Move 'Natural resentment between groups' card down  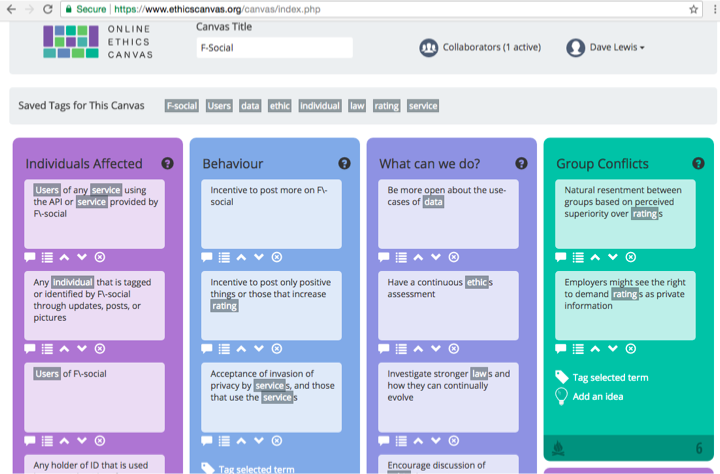coord(613,257)
